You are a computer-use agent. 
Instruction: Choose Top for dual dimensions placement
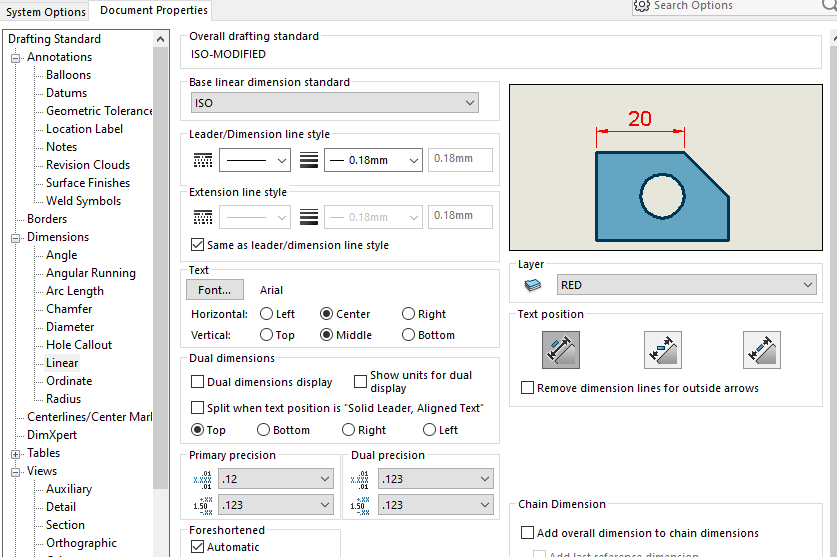tap(198, 429)
